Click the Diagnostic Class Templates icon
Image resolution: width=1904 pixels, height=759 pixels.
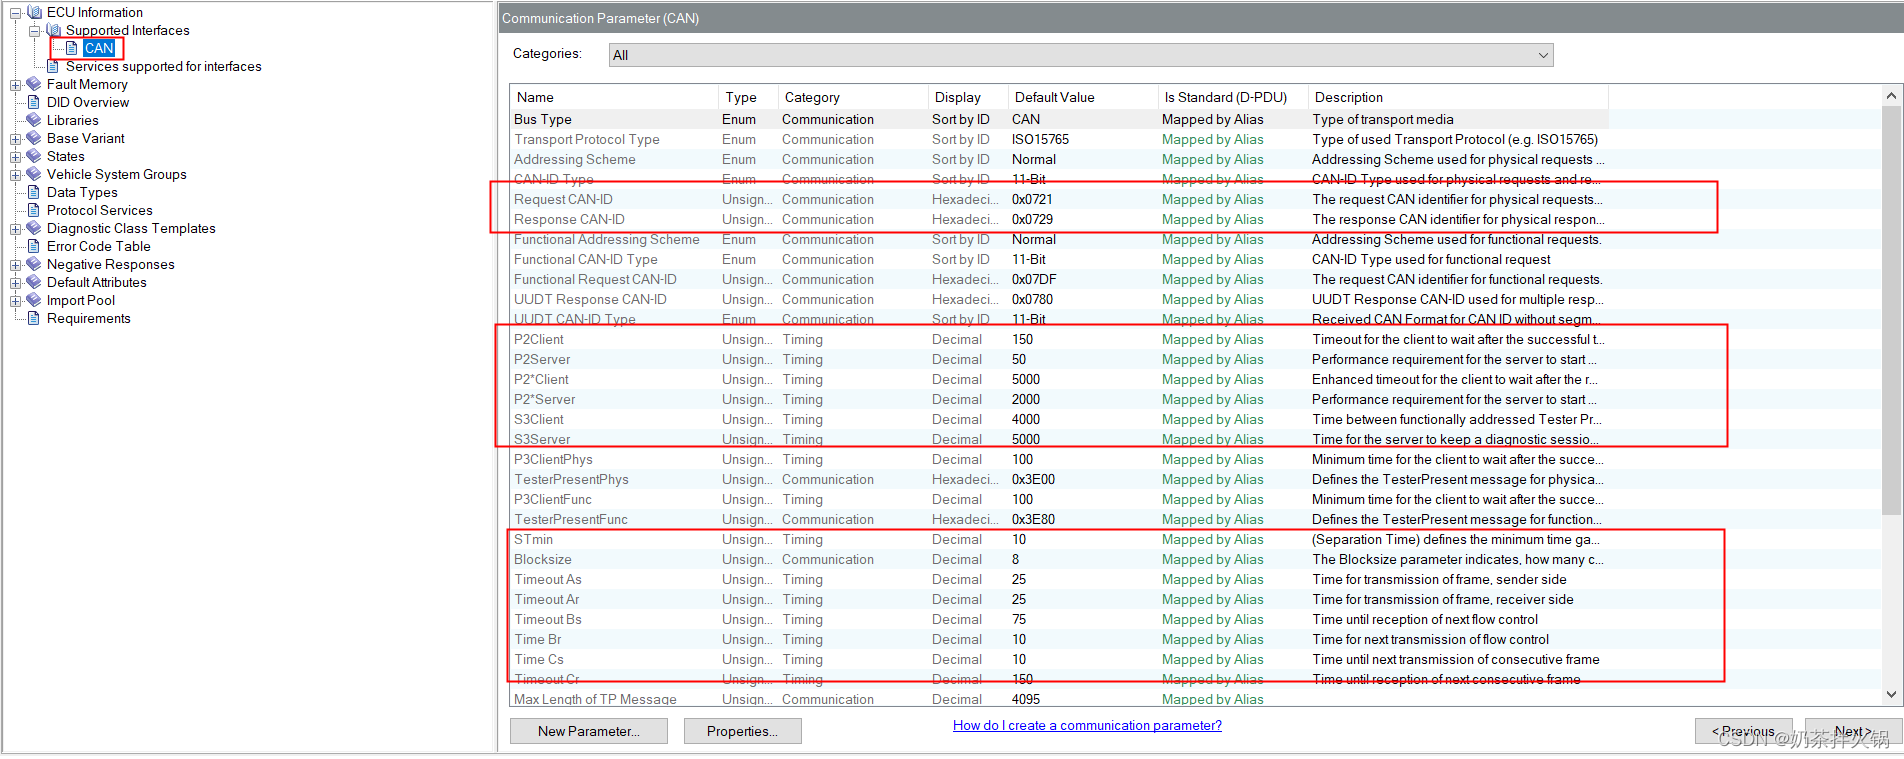34,228
